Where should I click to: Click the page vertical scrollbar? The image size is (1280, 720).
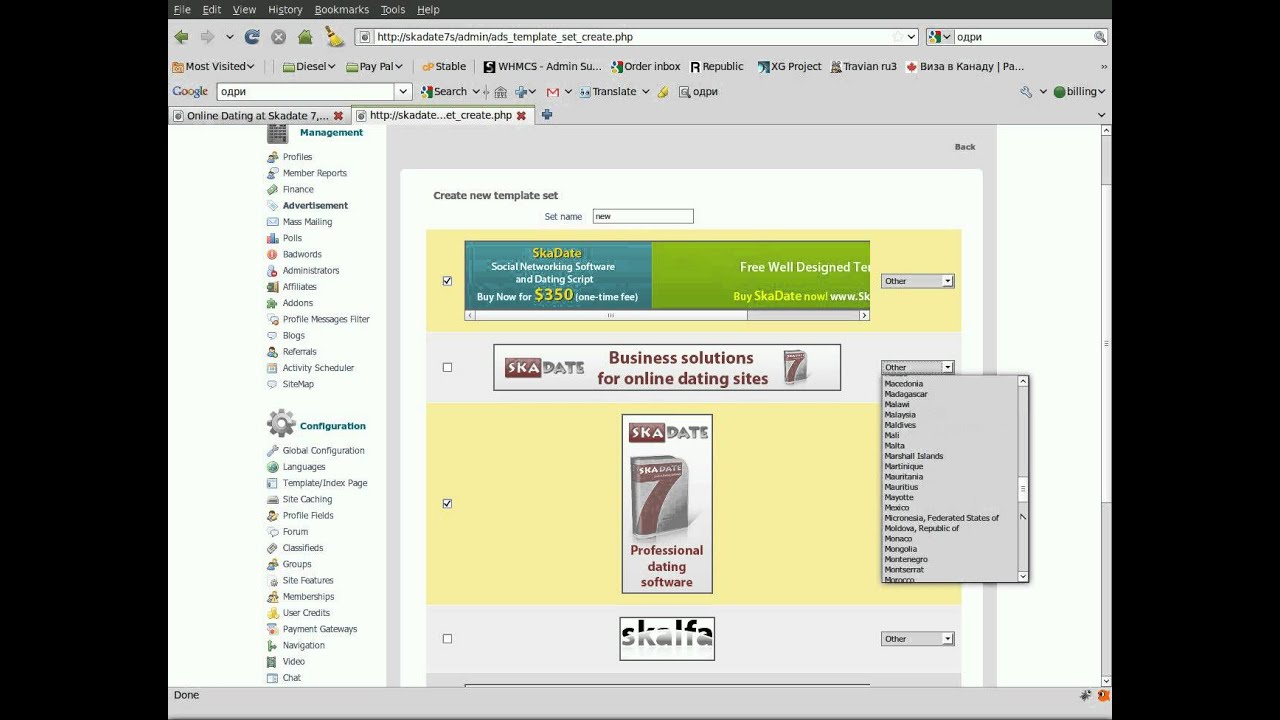[x=1106, y=407]
